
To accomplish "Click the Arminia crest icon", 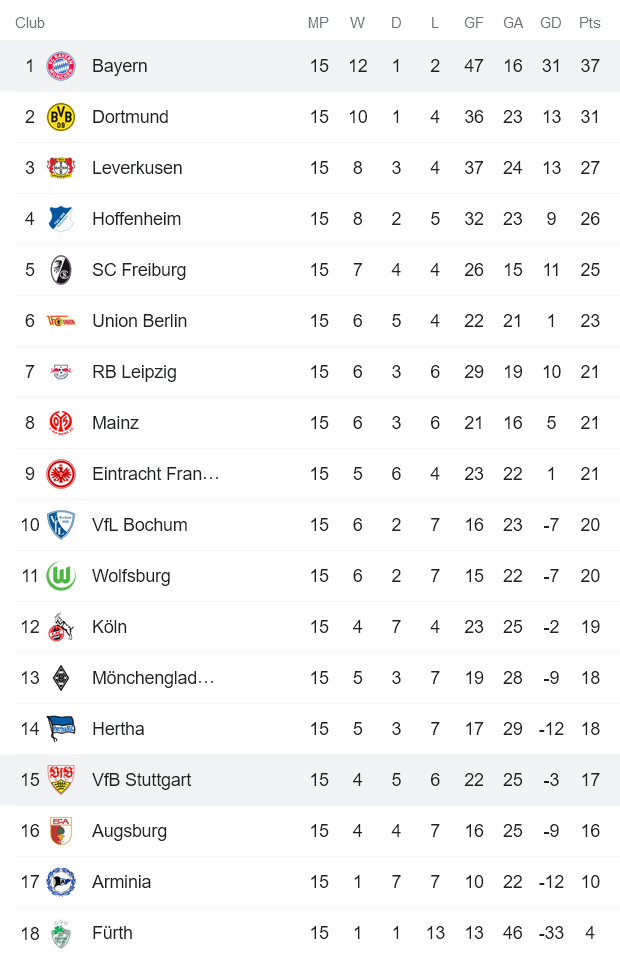I will click(60, 882).
